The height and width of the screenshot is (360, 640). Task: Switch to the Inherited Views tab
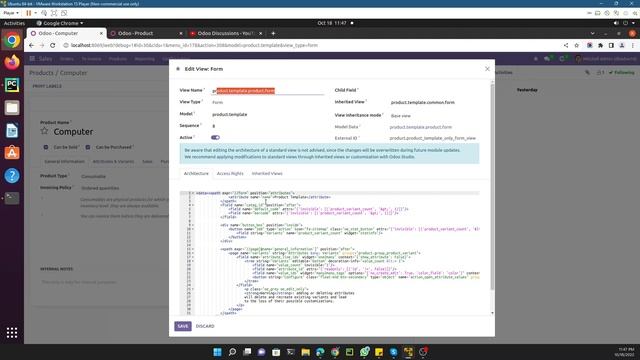click(x=267, y=173)
